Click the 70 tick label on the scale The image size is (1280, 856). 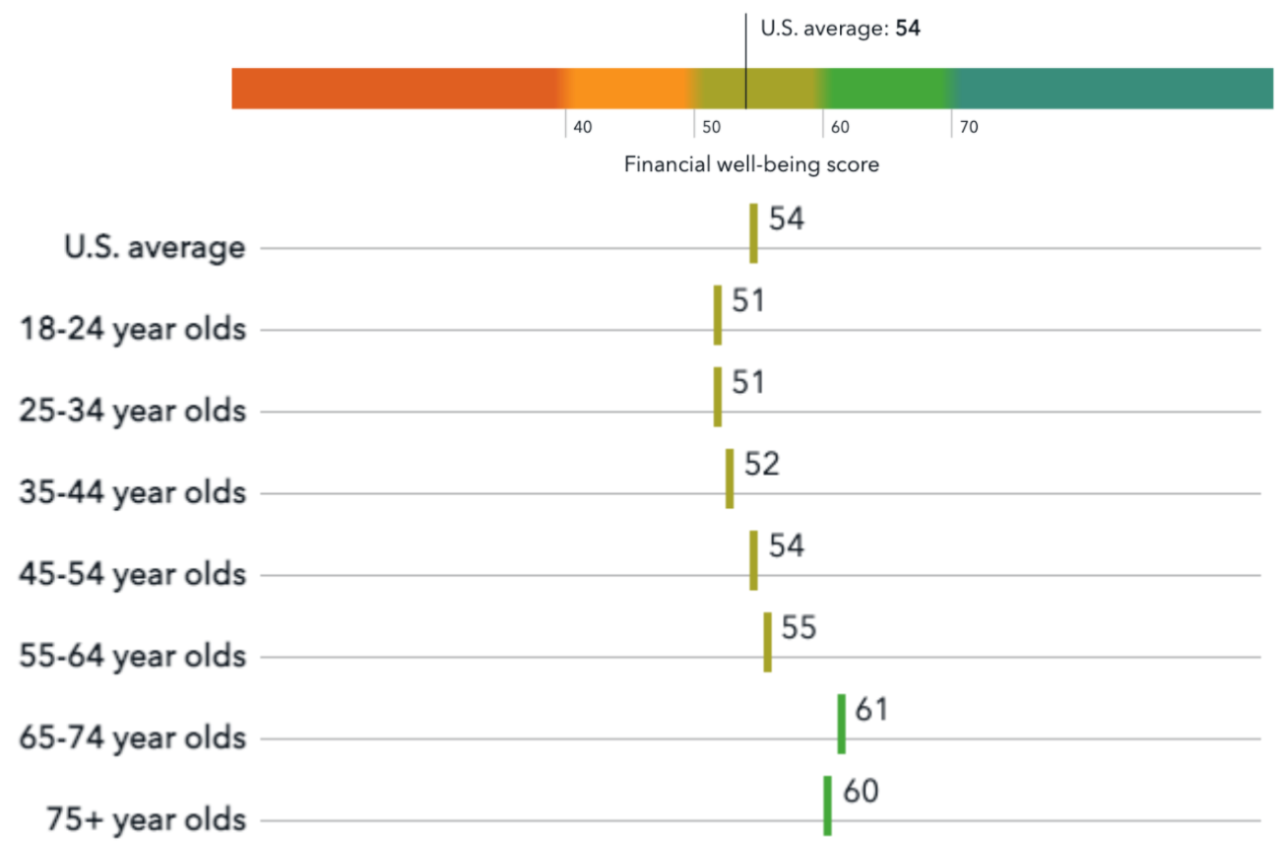[x=969, y=127]
